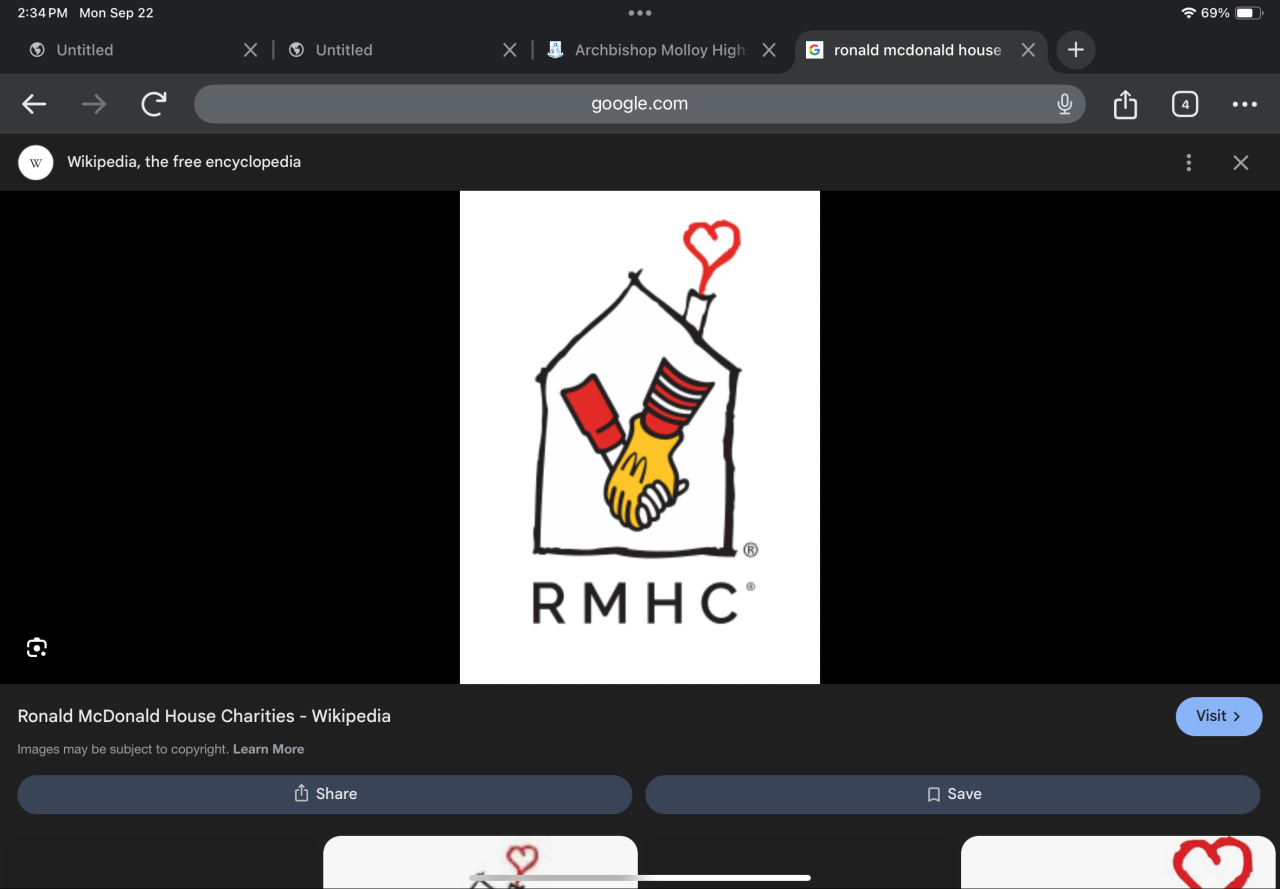Tap the 69% battery percentage
The image size is (1280, 889).
click(1215, 13)
